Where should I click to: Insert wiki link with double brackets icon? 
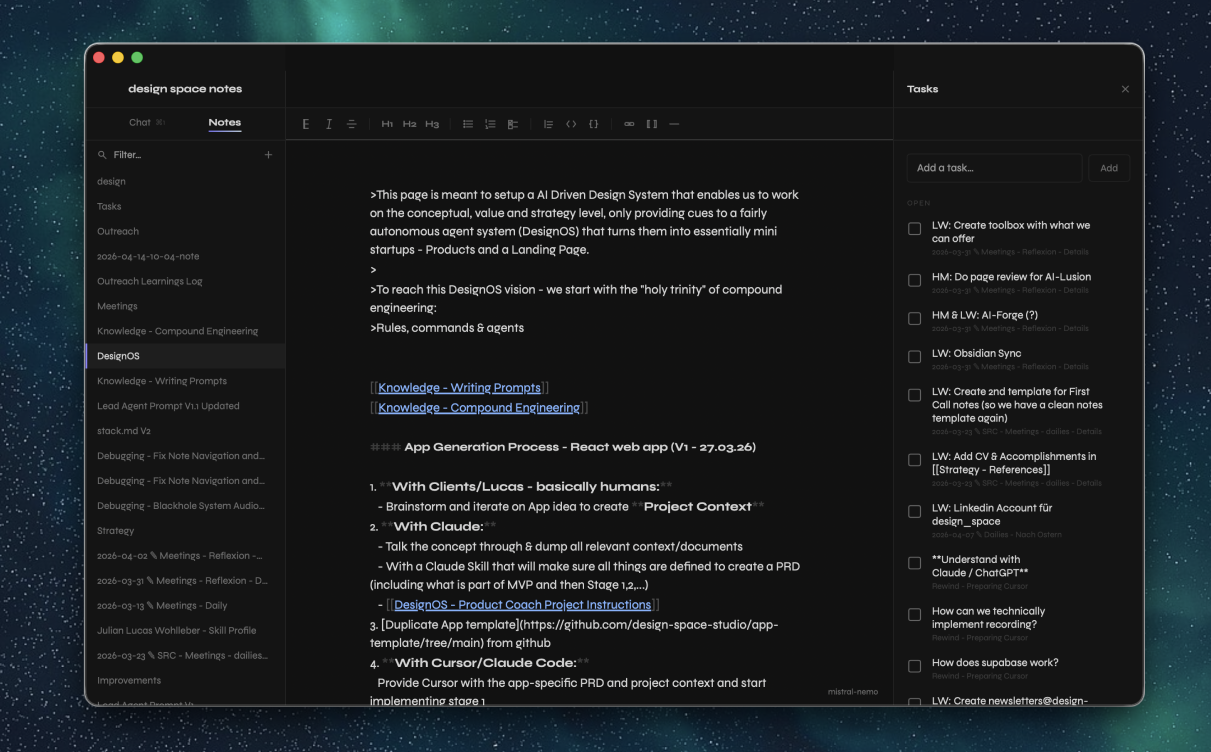point(652,124)
